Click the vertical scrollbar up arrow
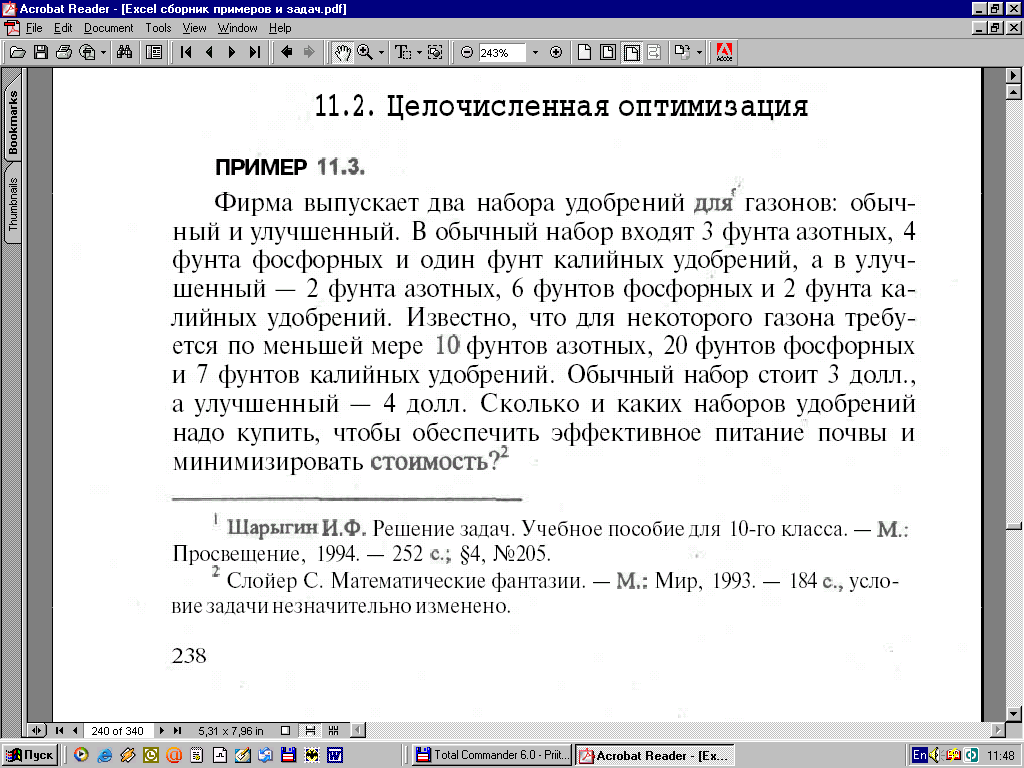This screenshot has height=768, width=1024. click(x=1014, y=93)
